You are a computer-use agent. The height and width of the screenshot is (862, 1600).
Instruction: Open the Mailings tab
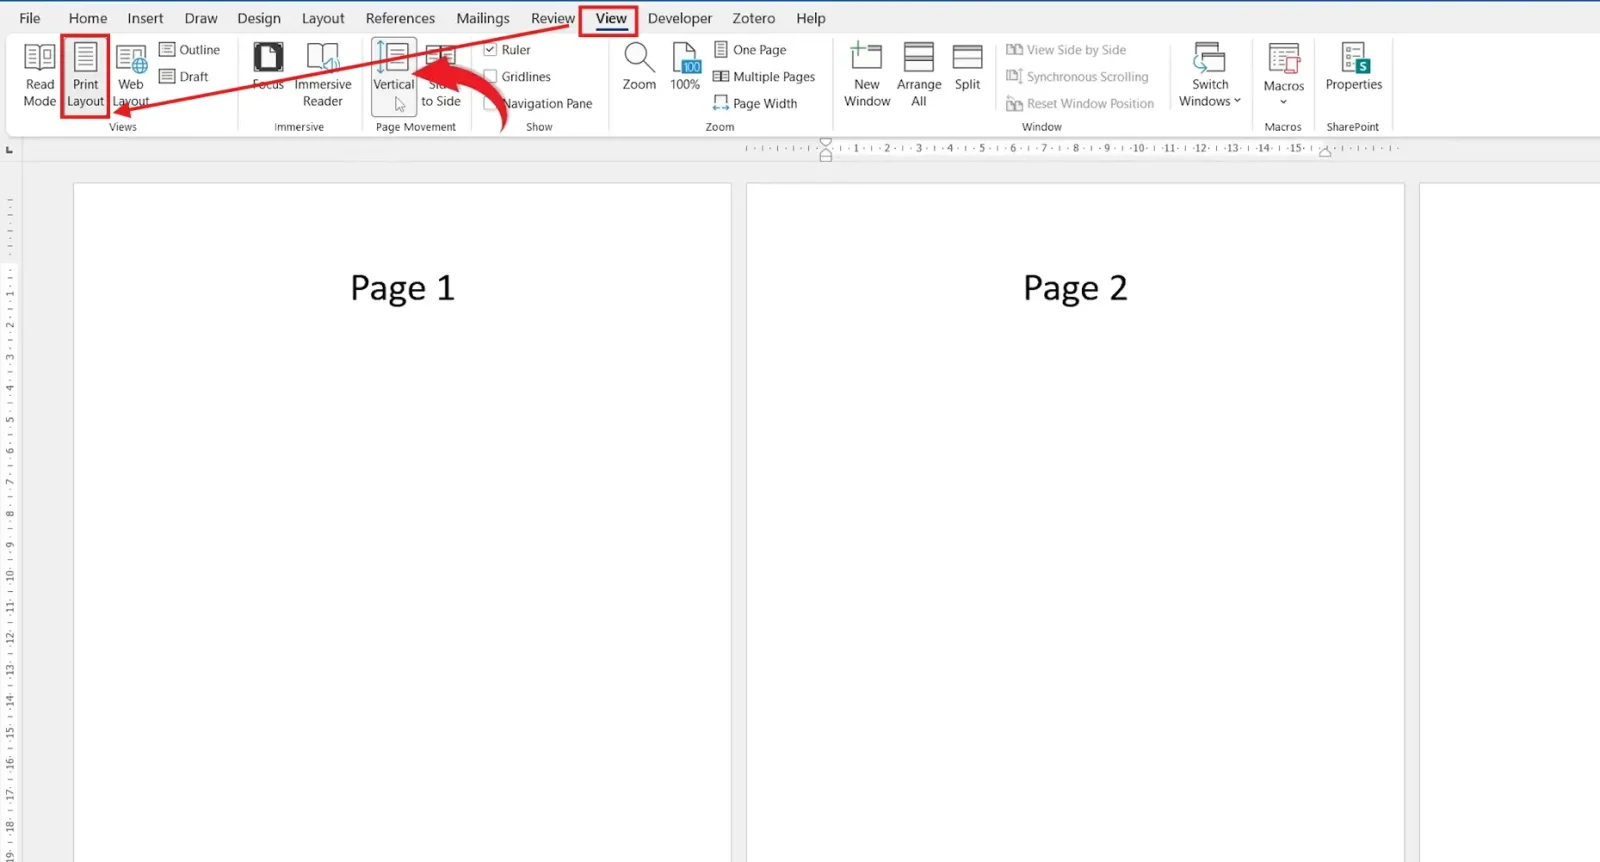[x=483, y=18]
